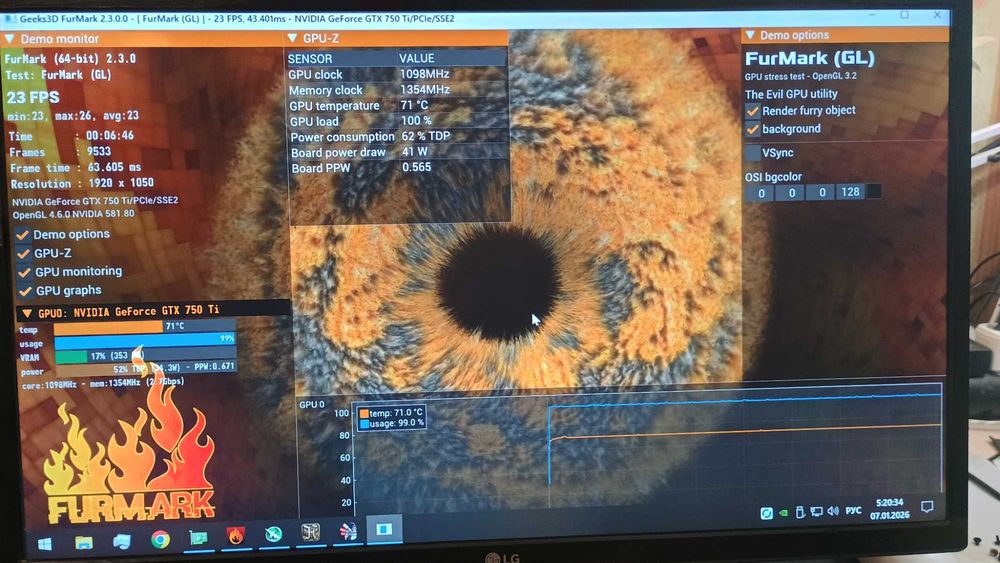The width and height of the screenshot is (1000, 563).
Task: Open the Windows Start menu
Action: [45, 544]
